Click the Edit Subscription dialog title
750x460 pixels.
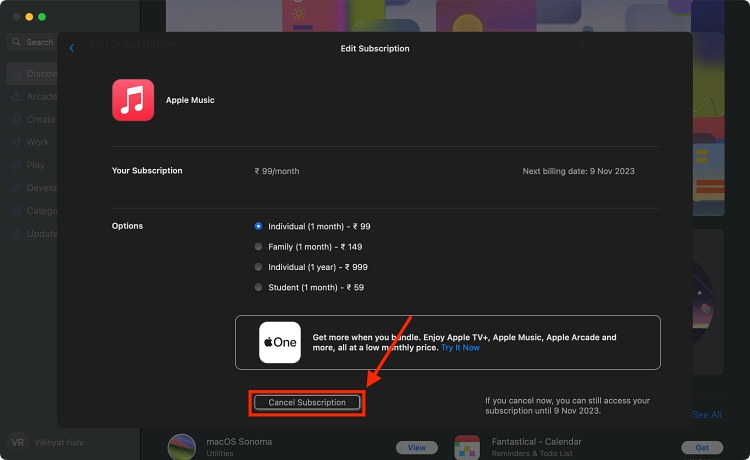tap(375, 48)
